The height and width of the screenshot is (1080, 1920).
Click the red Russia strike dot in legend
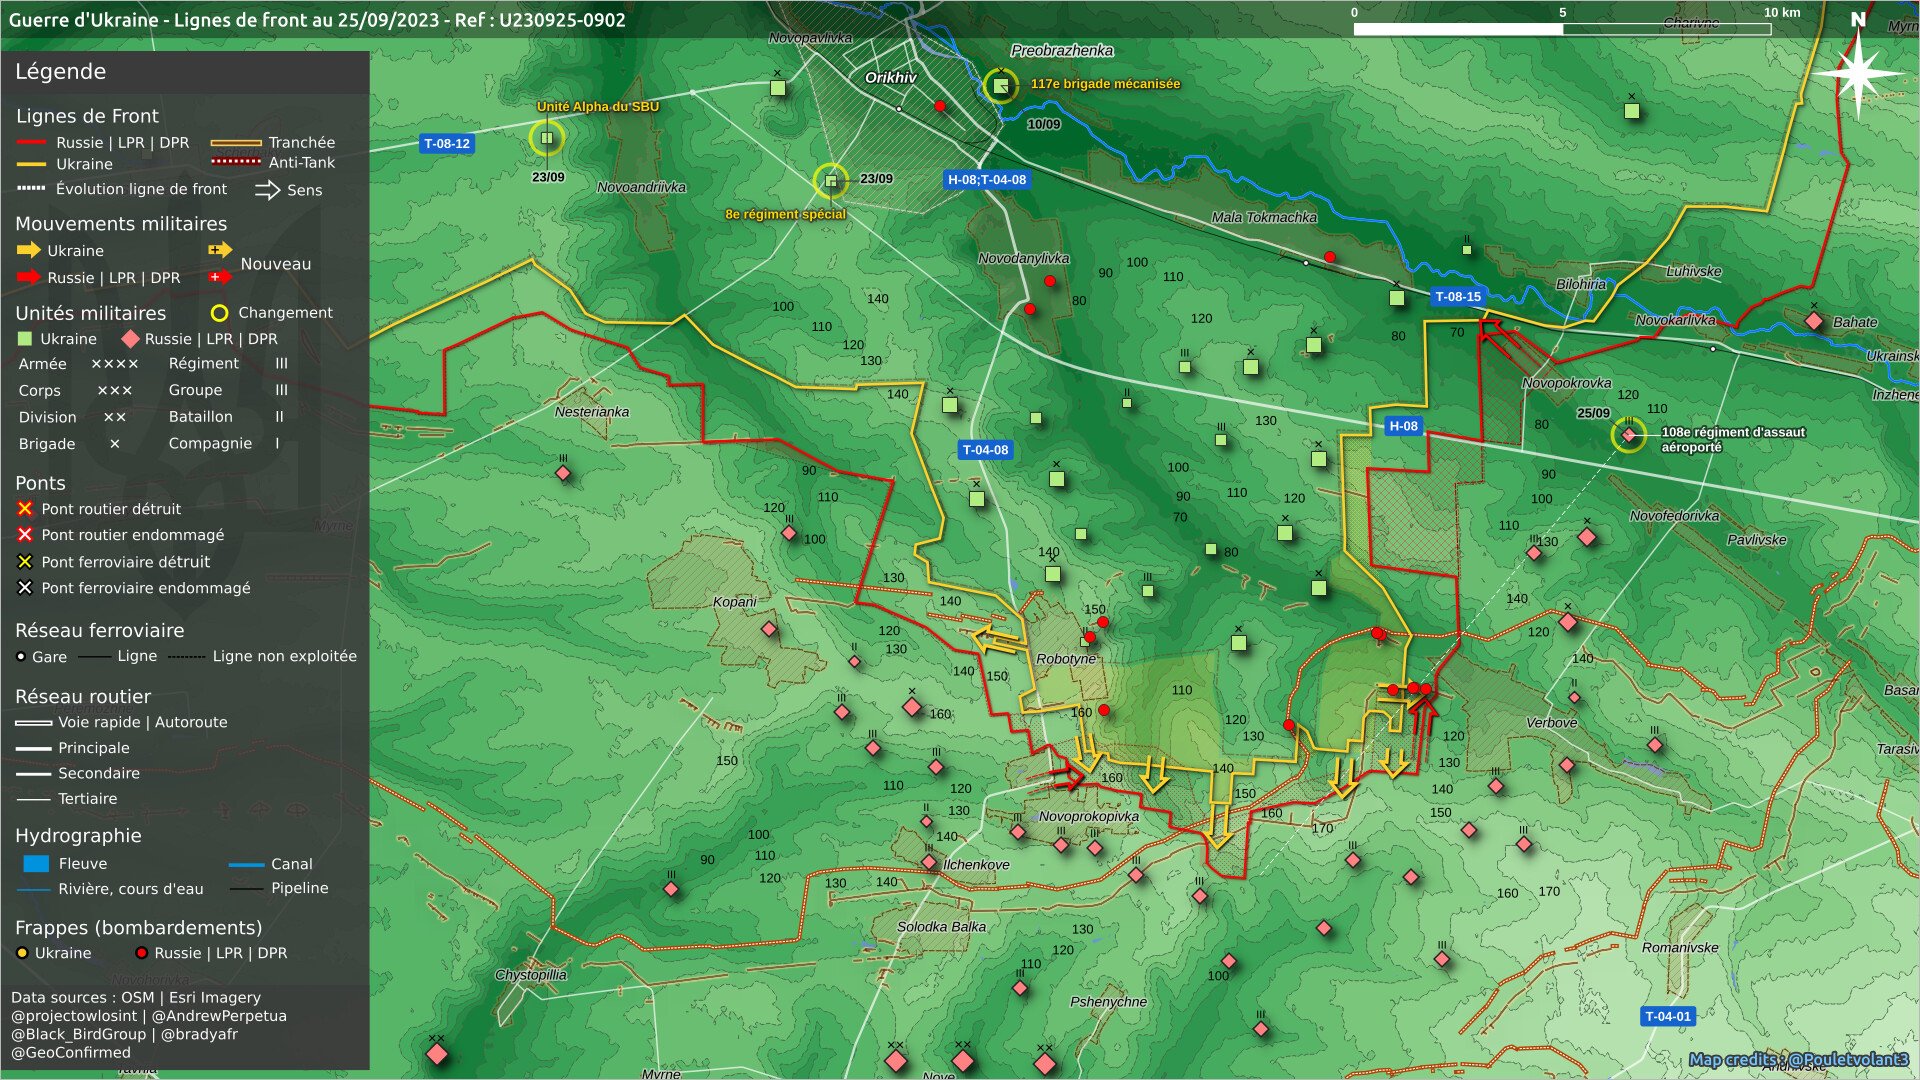coord(141,953)
